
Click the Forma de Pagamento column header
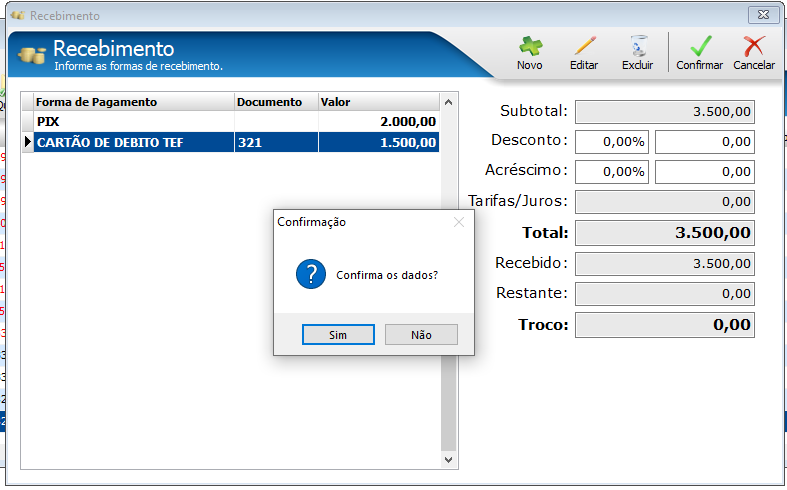[134, 102]
